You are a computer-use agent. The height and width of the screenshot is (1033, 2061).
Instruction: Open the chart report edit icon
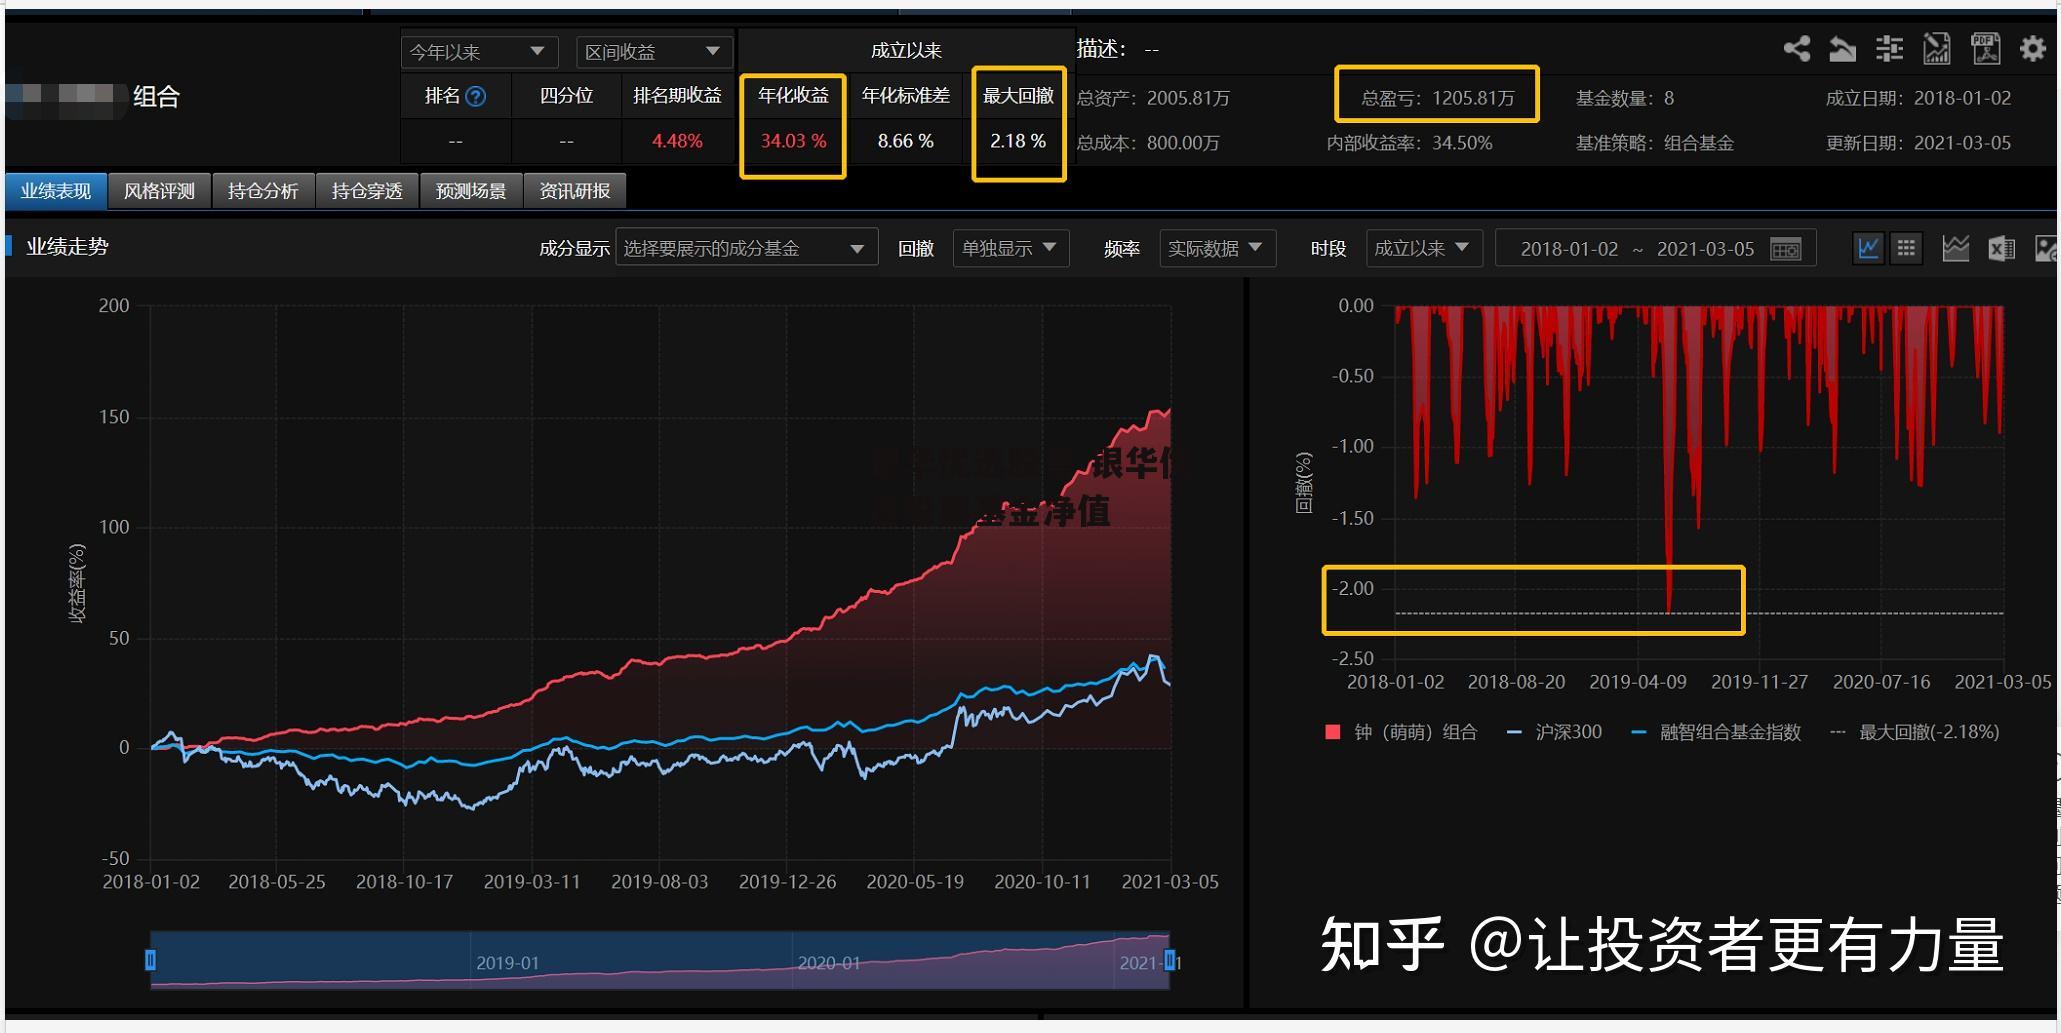[x=1937, y=48]
